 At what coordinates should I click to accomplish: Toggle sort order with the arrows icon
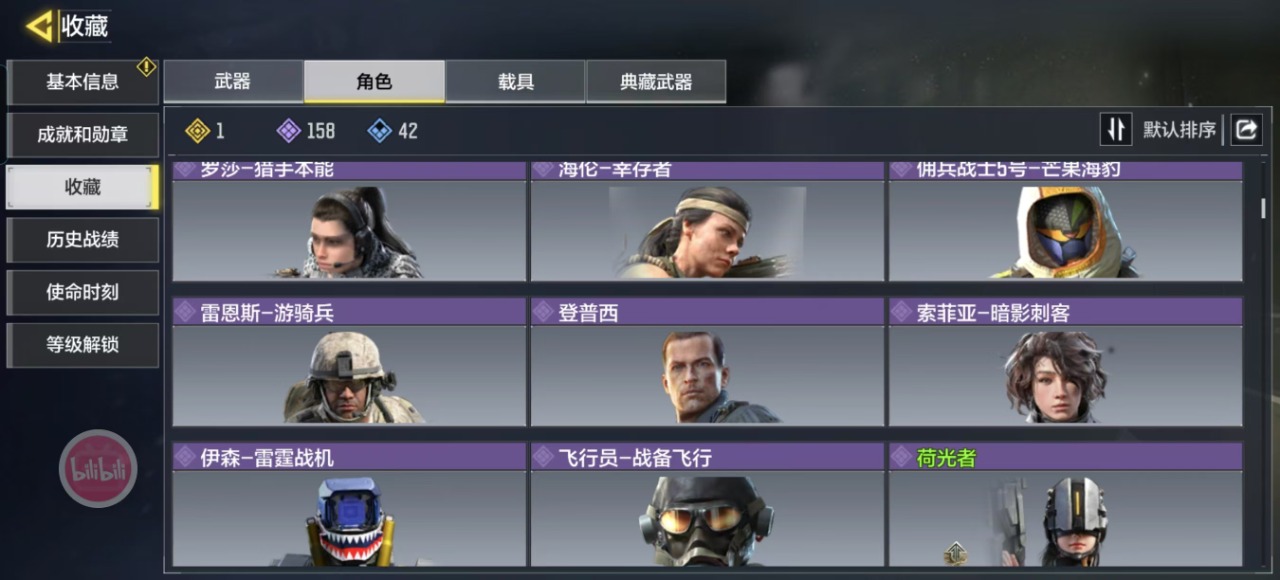(x=1115, y=129)
